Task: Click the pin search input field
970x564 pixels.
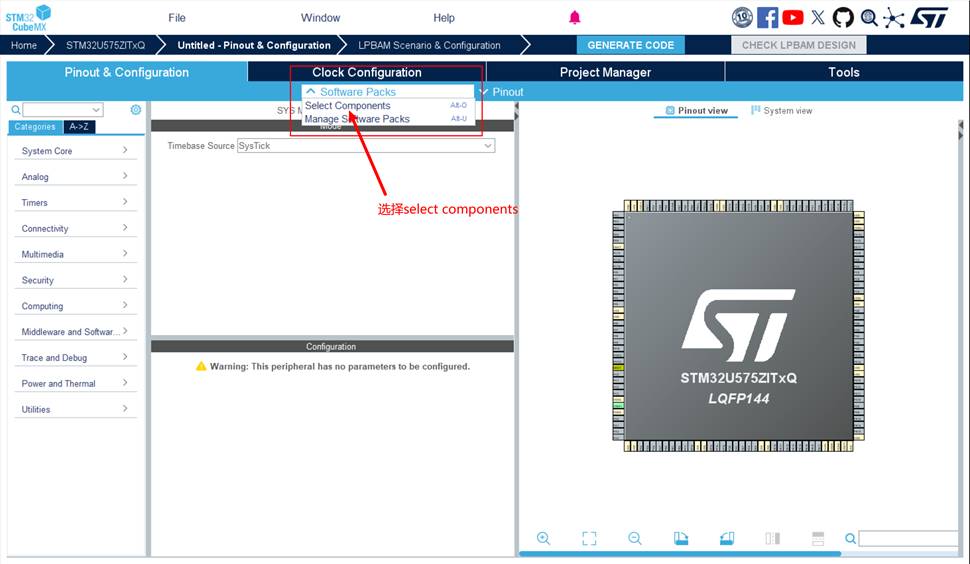Action: pos(909,539)
